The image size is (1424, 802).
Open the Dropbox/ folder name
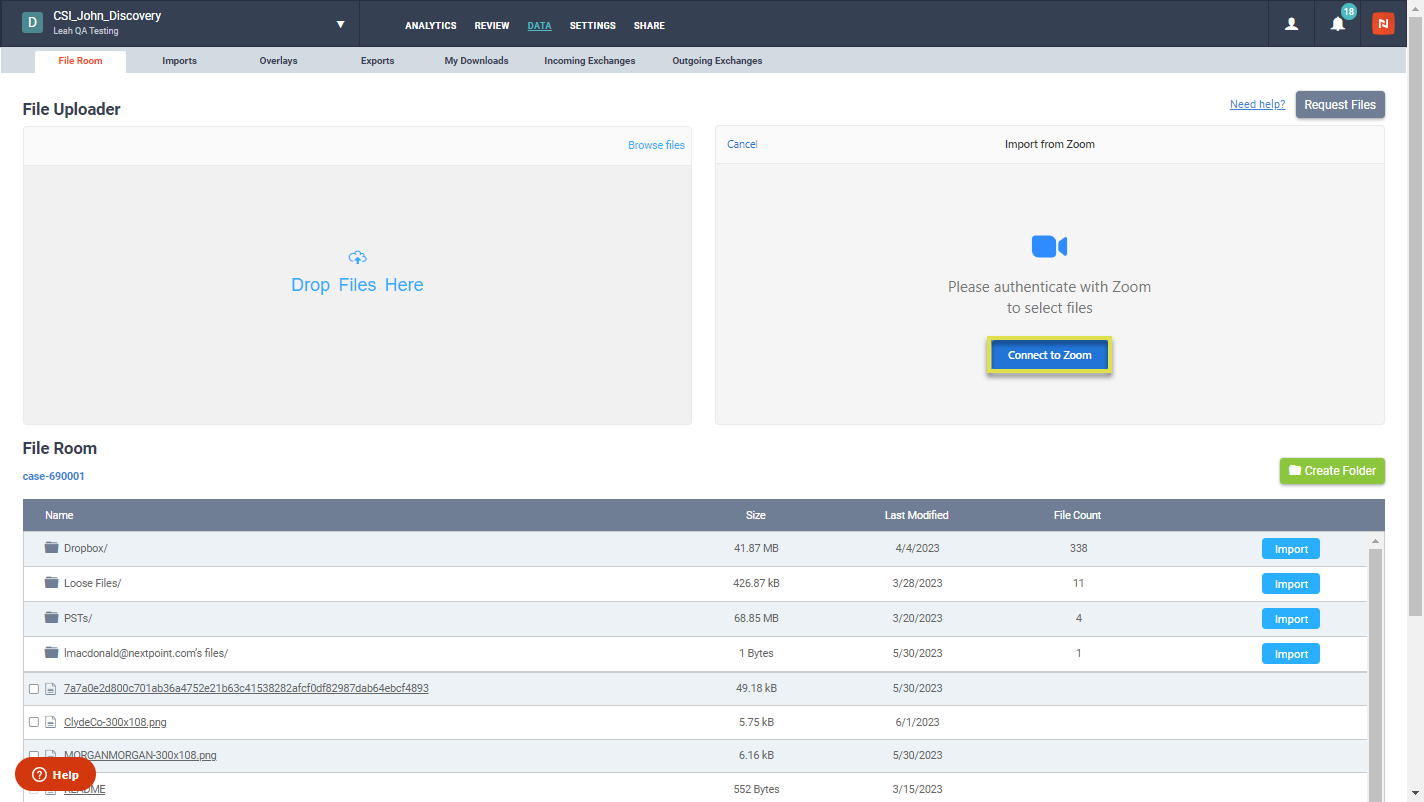point(86,548)
